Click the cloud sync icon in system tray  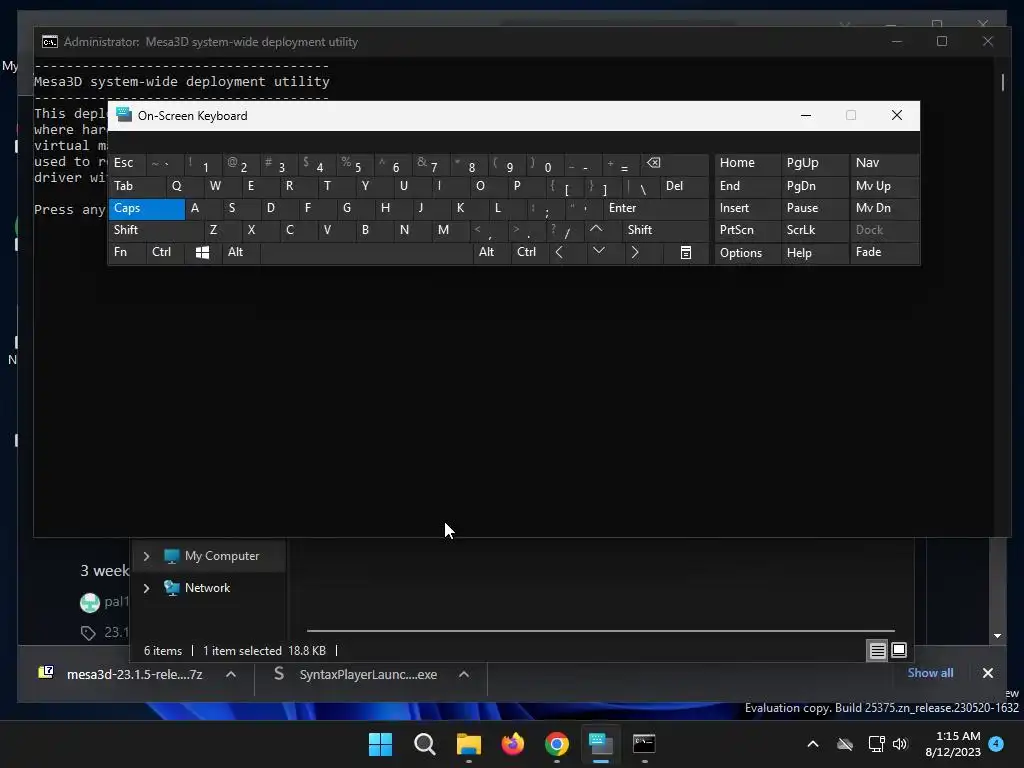845,744
